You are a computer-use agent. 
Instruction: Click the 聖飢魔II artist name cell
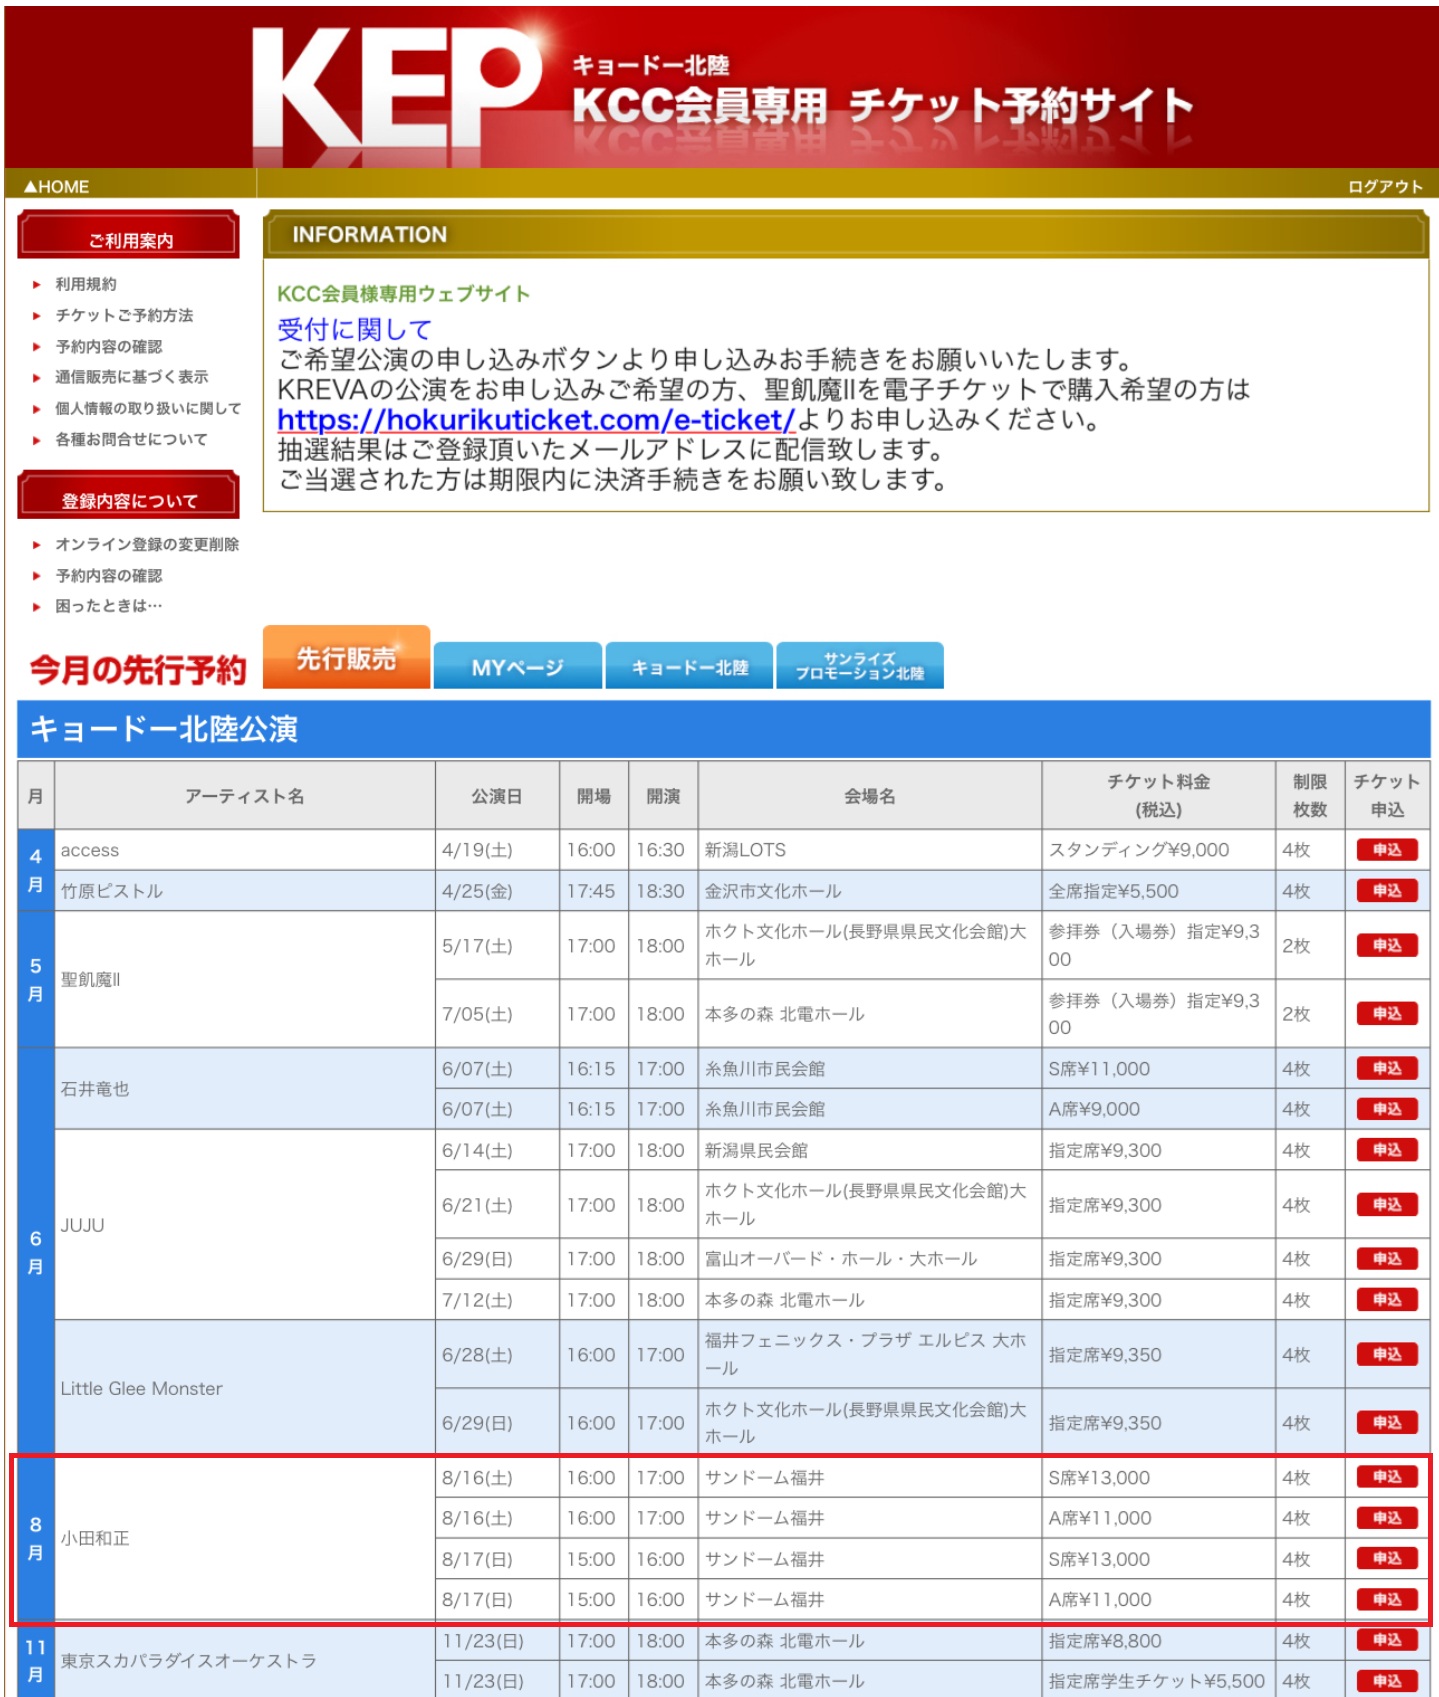pyautogui.click(x=245, y=979)
